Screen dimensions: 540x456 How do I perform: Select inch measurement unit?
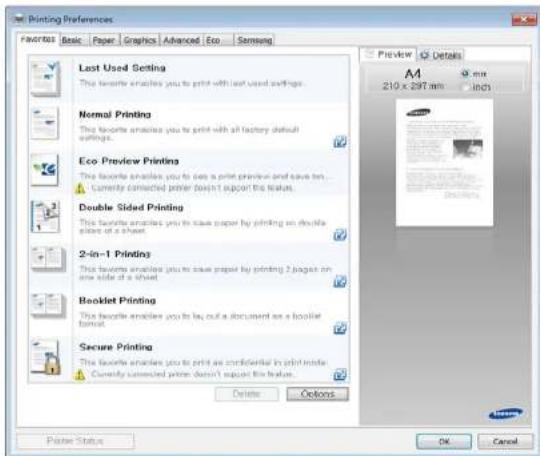tap(465, 87)
